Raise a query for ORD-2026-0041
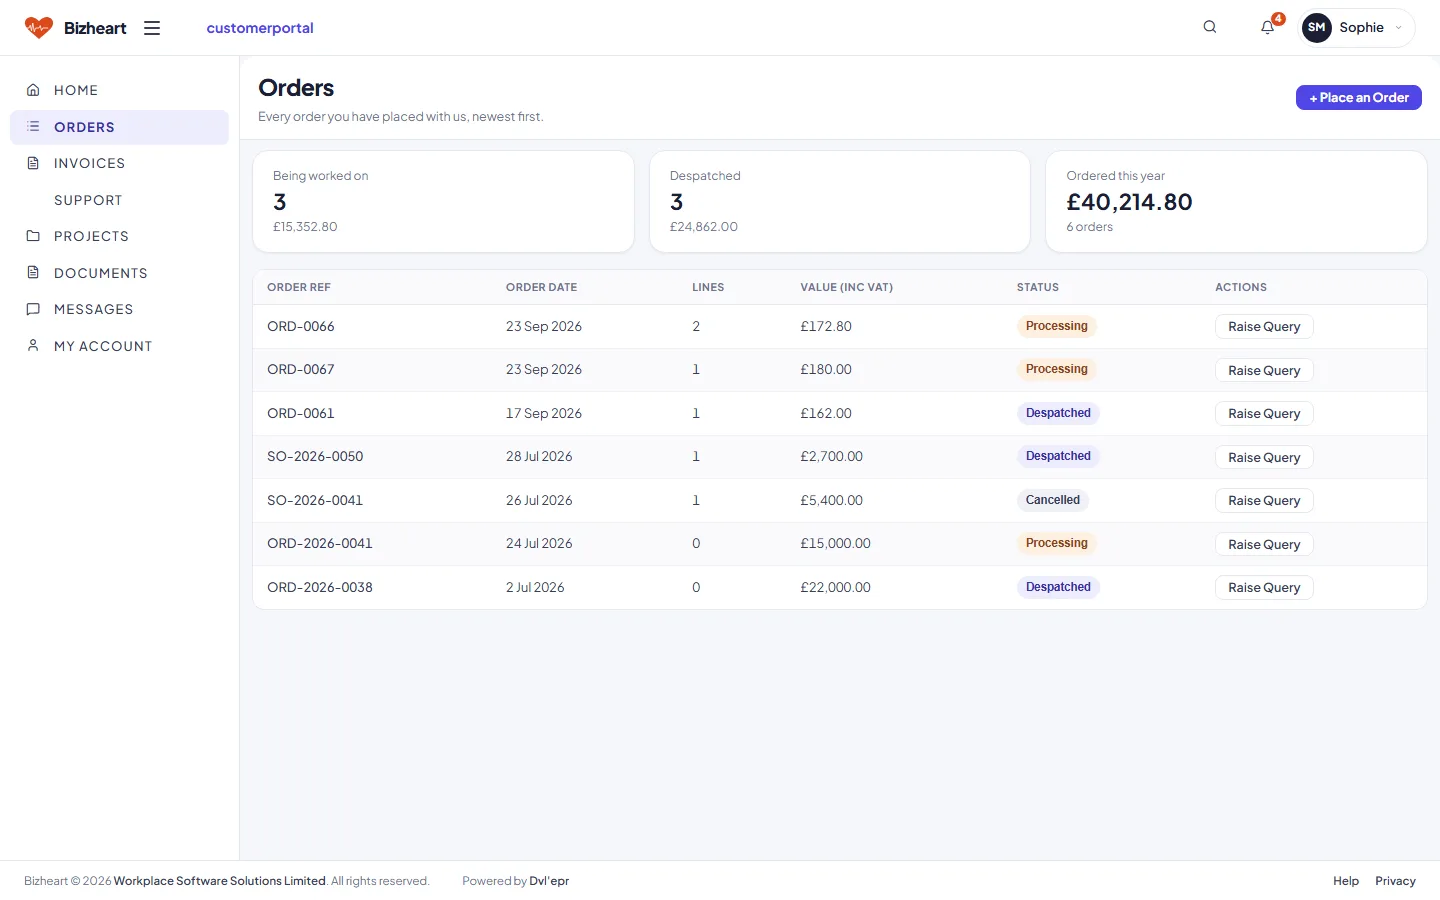Viewport: 1440px width, 900px height. (1264, 544)
